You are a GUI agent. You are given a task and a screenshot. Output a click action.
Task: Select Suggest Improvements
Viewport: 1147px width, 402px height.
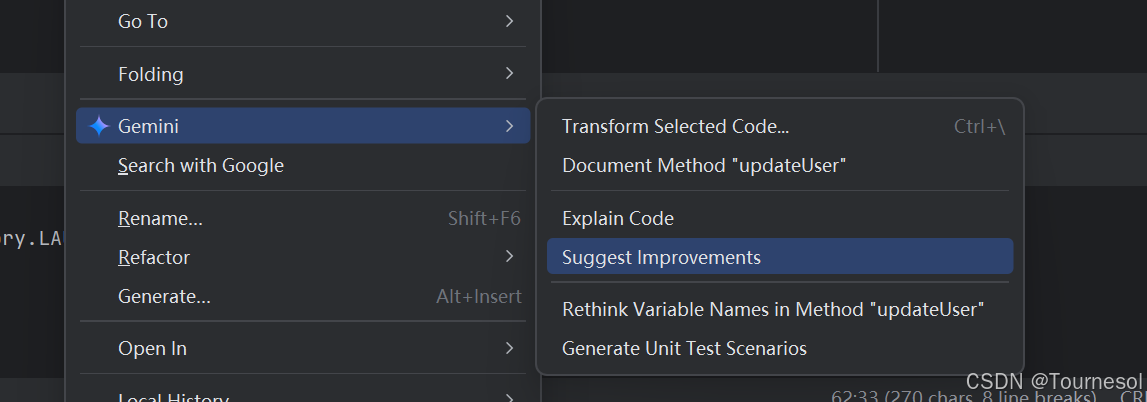click(661, 257)
